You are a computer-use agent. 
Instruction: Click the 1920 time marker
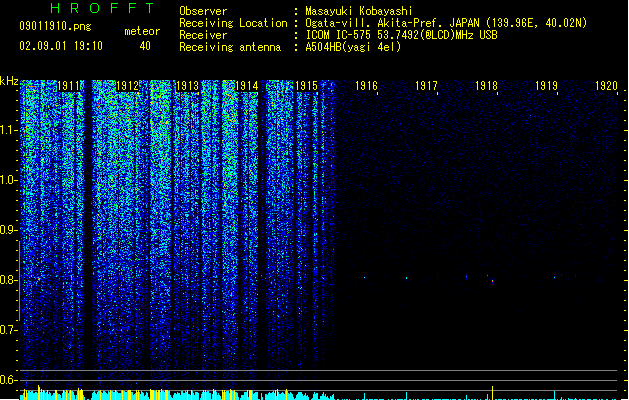pyautogui.click(x=607, y=86)
